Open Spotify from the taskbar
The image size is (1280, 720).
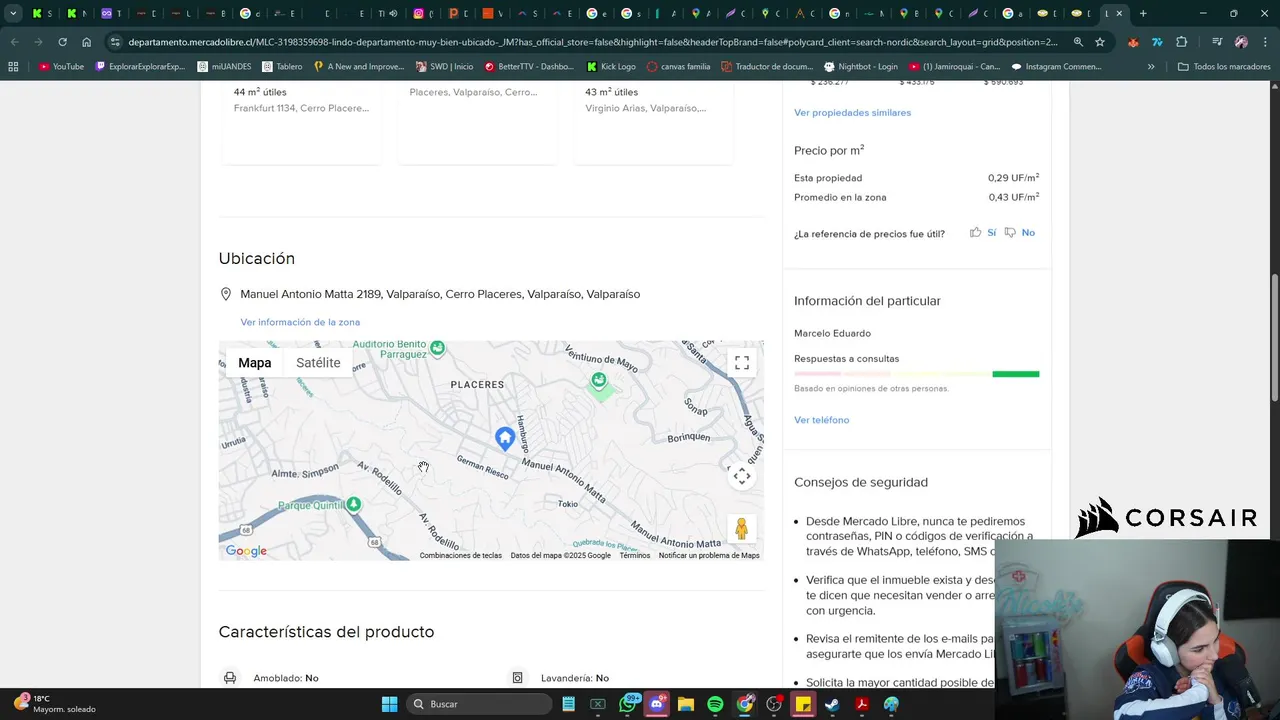coord(715,704)
